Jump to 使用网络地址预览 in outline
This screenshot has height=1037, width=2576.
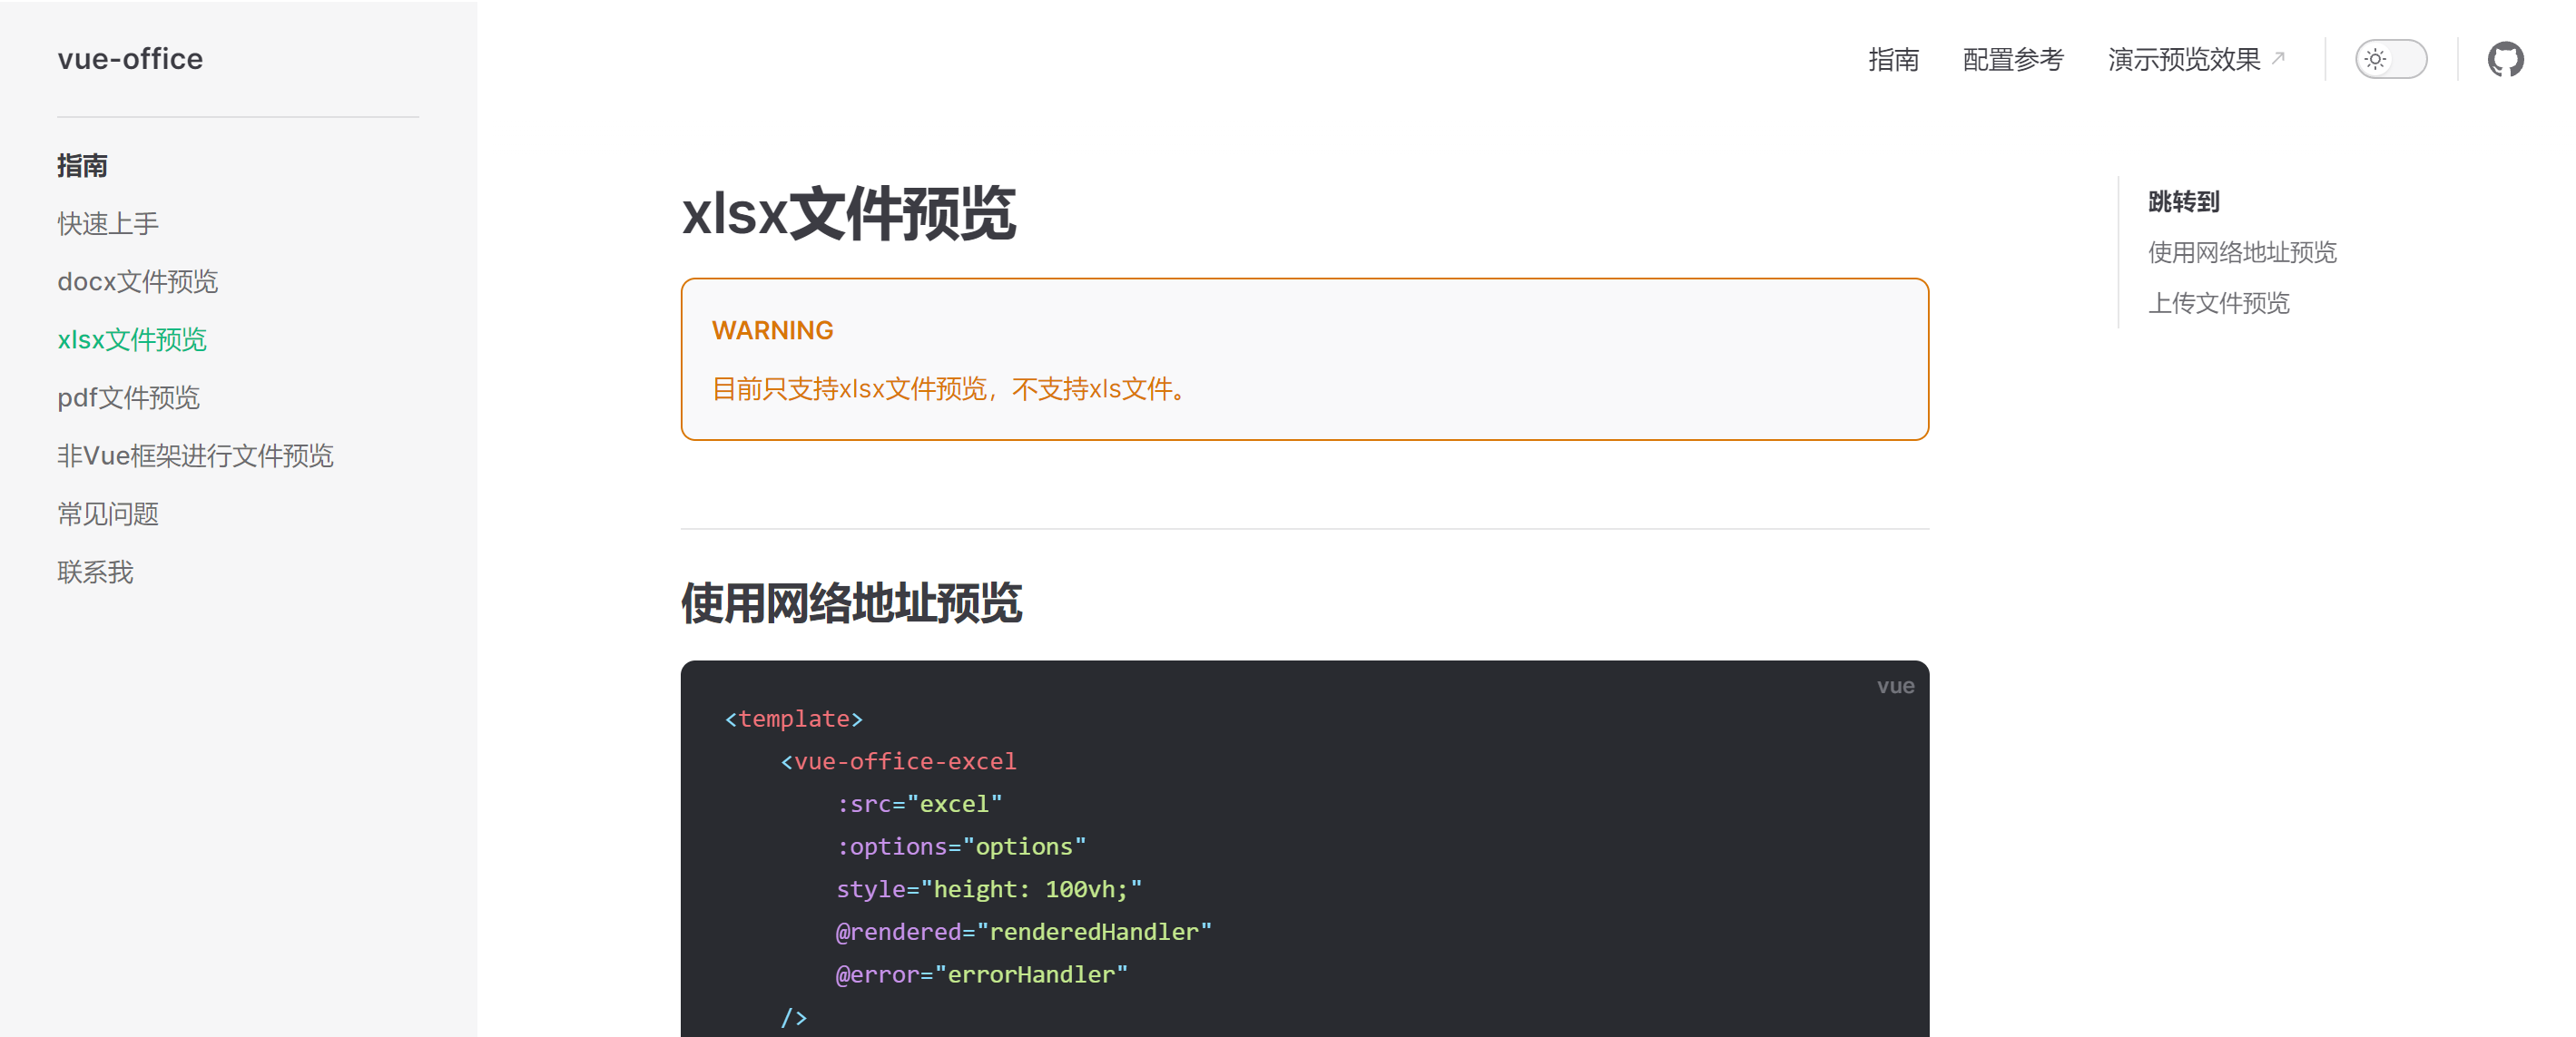(2241, 251)
